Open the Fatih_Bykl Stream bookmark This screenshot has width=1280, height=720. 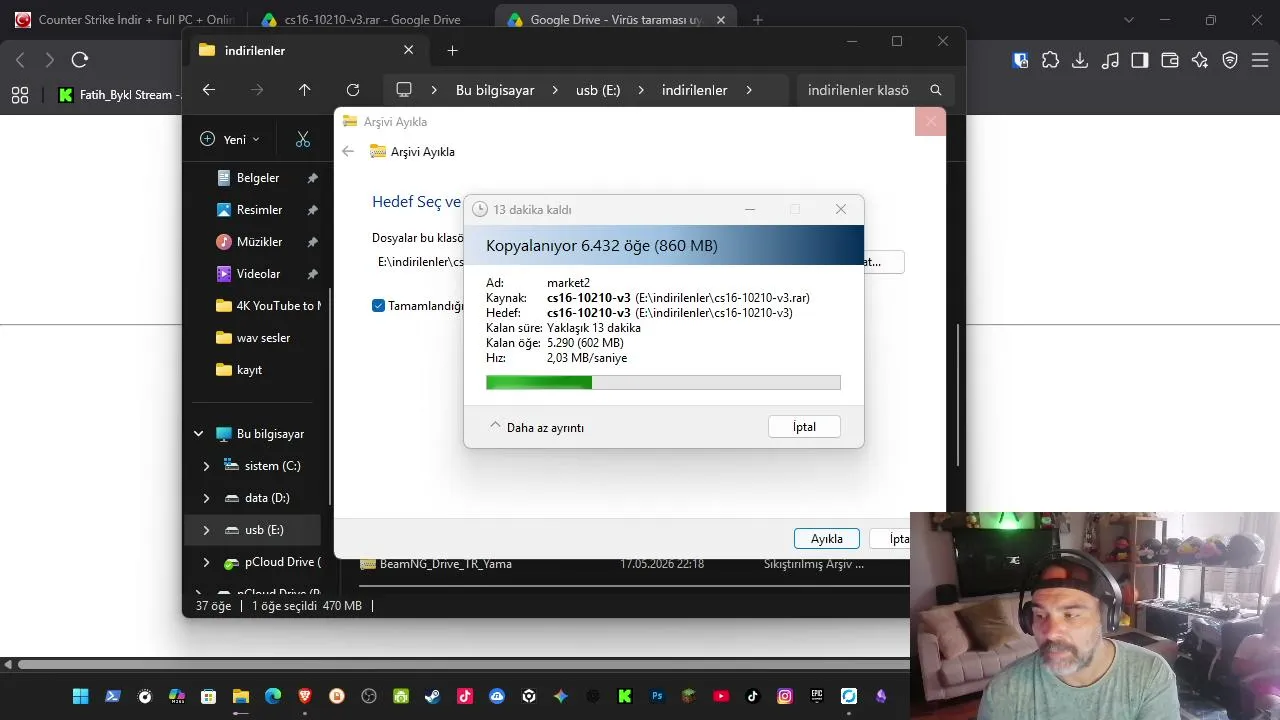point(119,95)
